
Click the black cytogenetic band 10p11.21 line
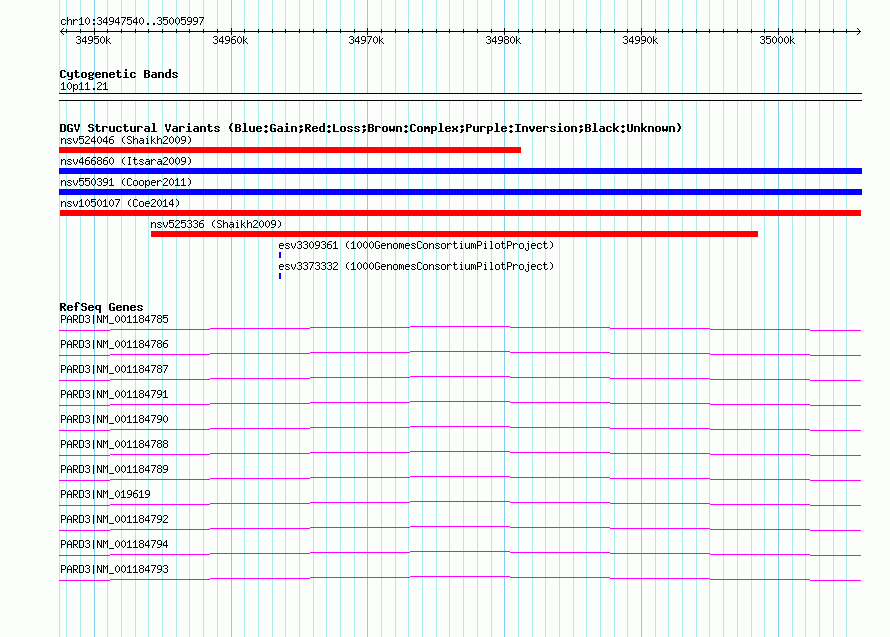tap(460, 97)
